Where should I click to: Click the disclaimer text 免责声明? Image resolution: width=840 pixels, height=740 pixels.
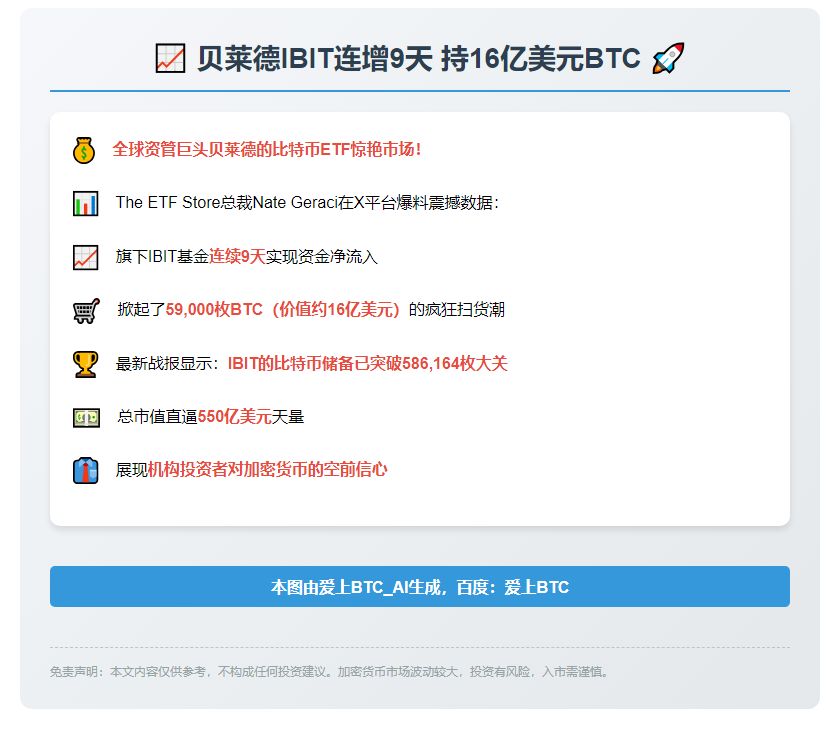(x=329, y=671)
